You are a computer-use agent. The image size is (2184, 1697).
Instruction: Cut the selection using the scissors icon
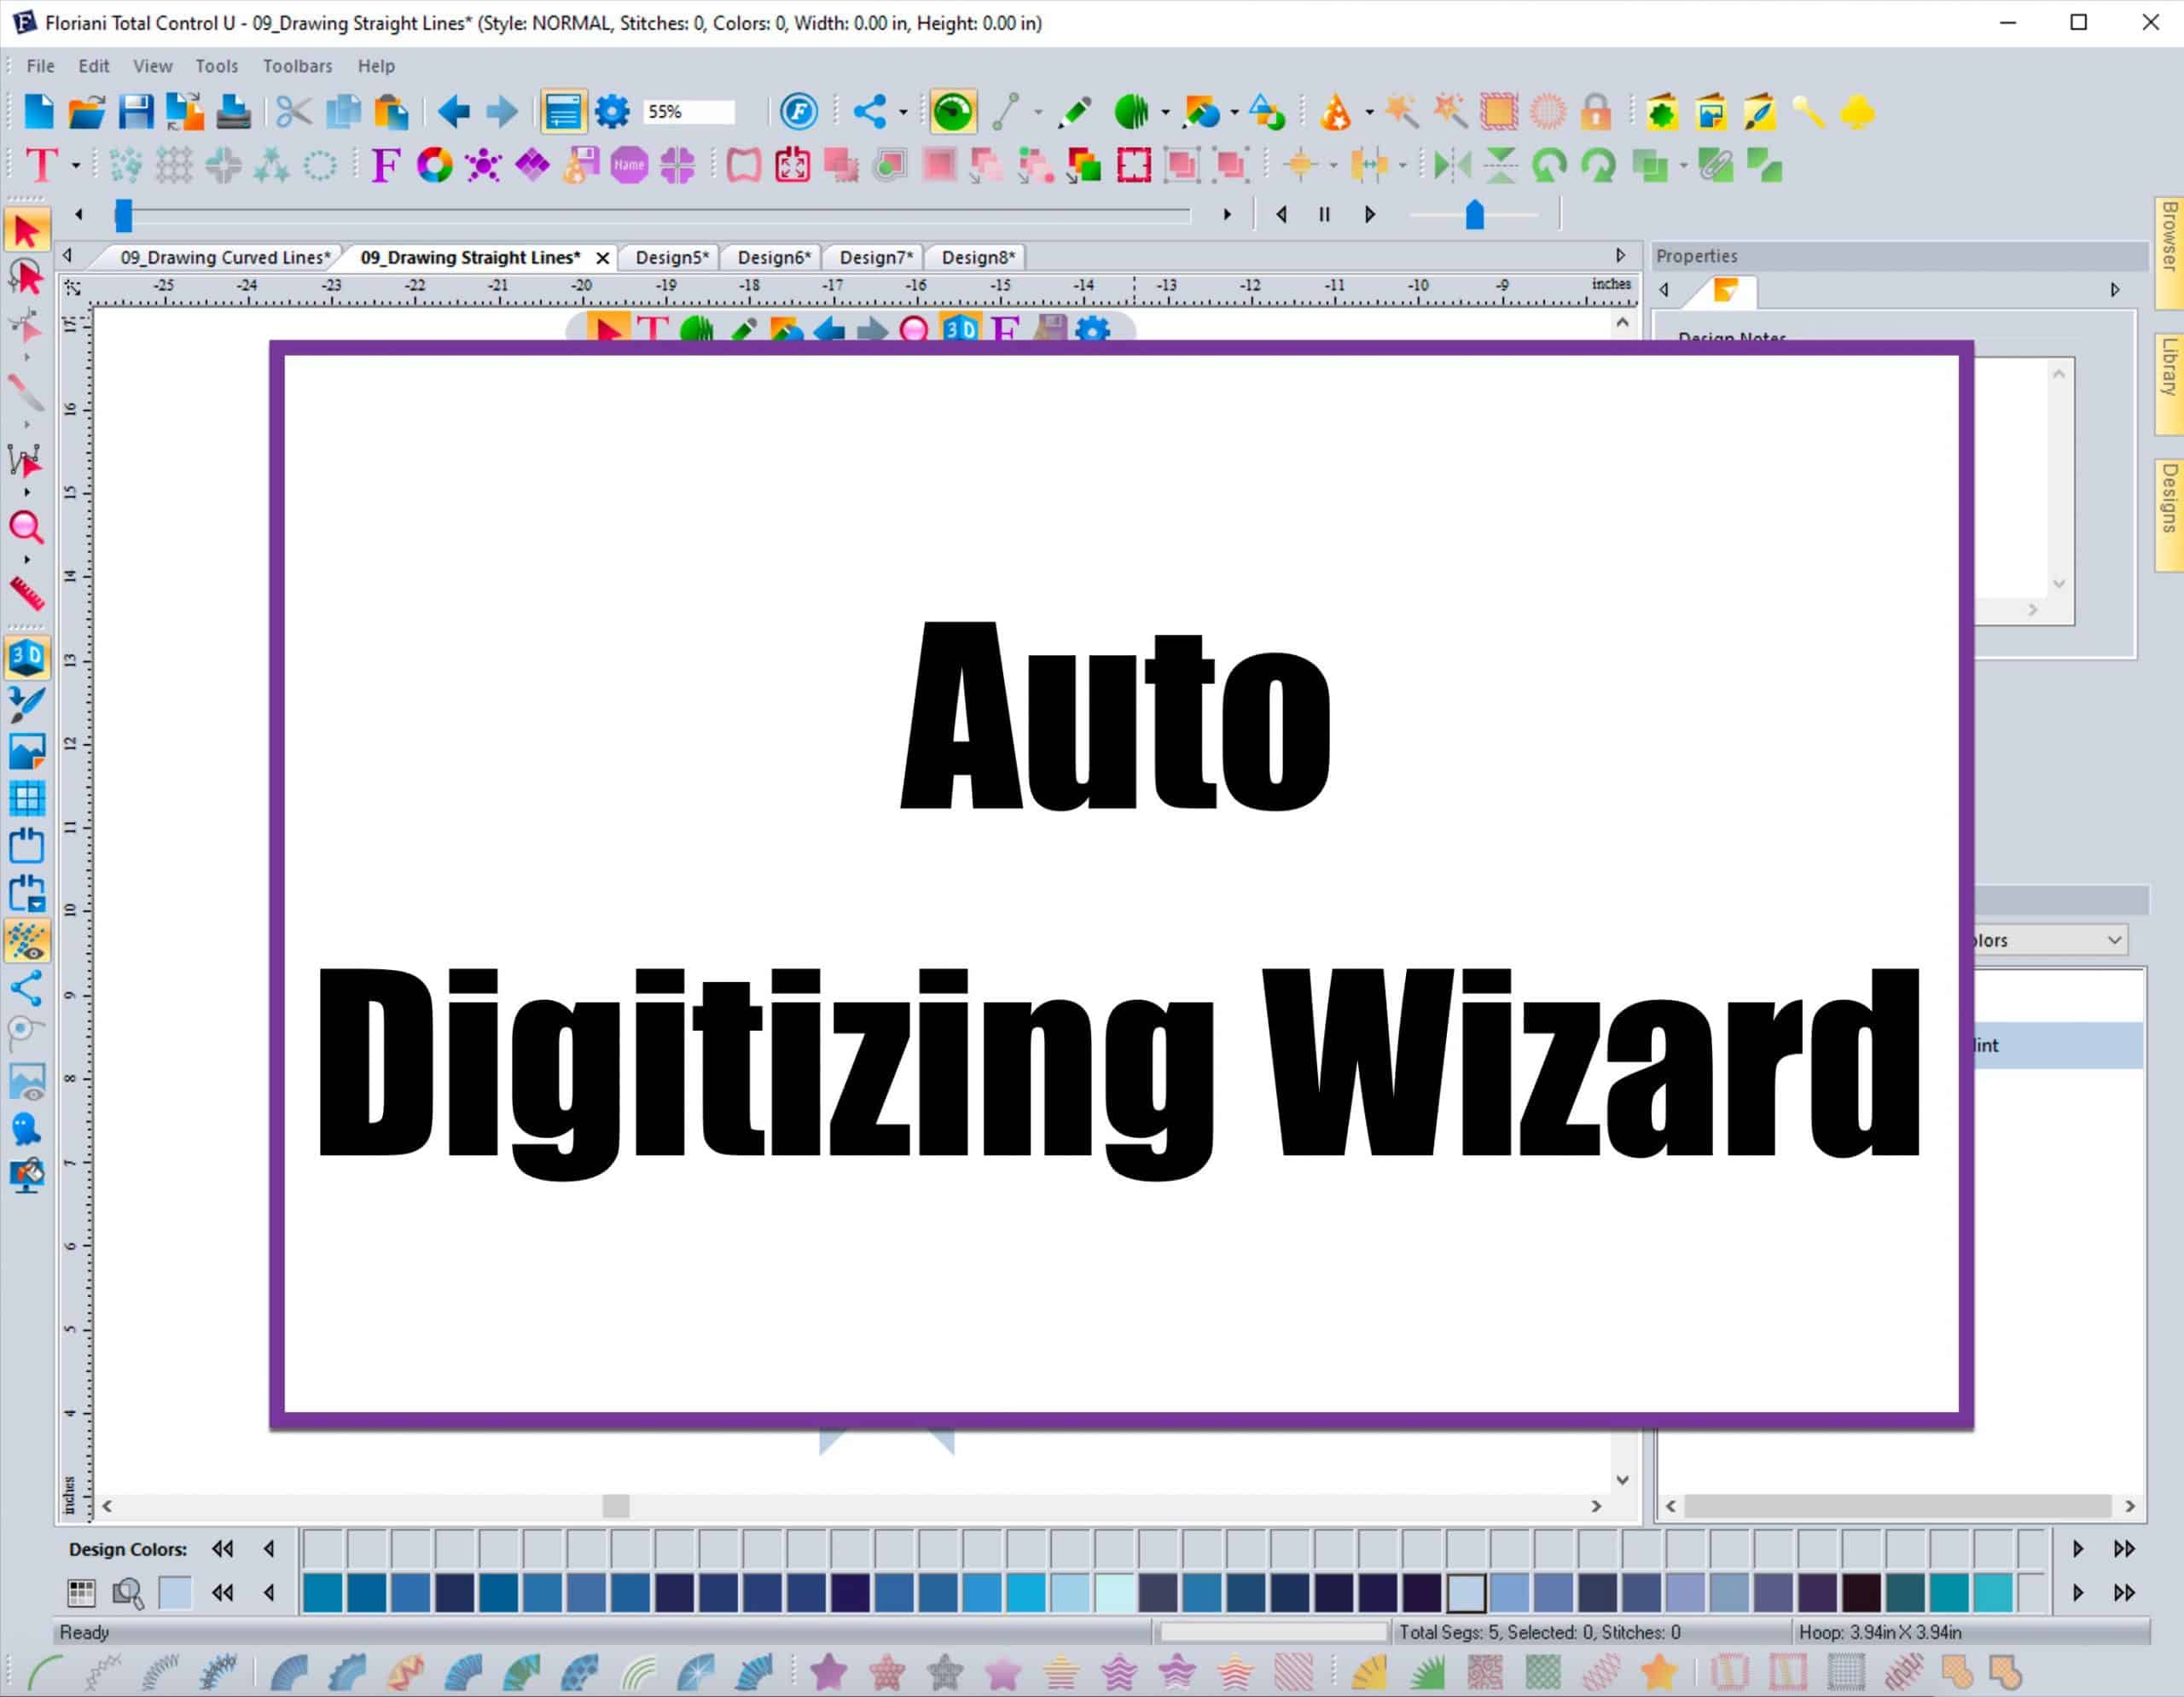click(x=292, y=112)
